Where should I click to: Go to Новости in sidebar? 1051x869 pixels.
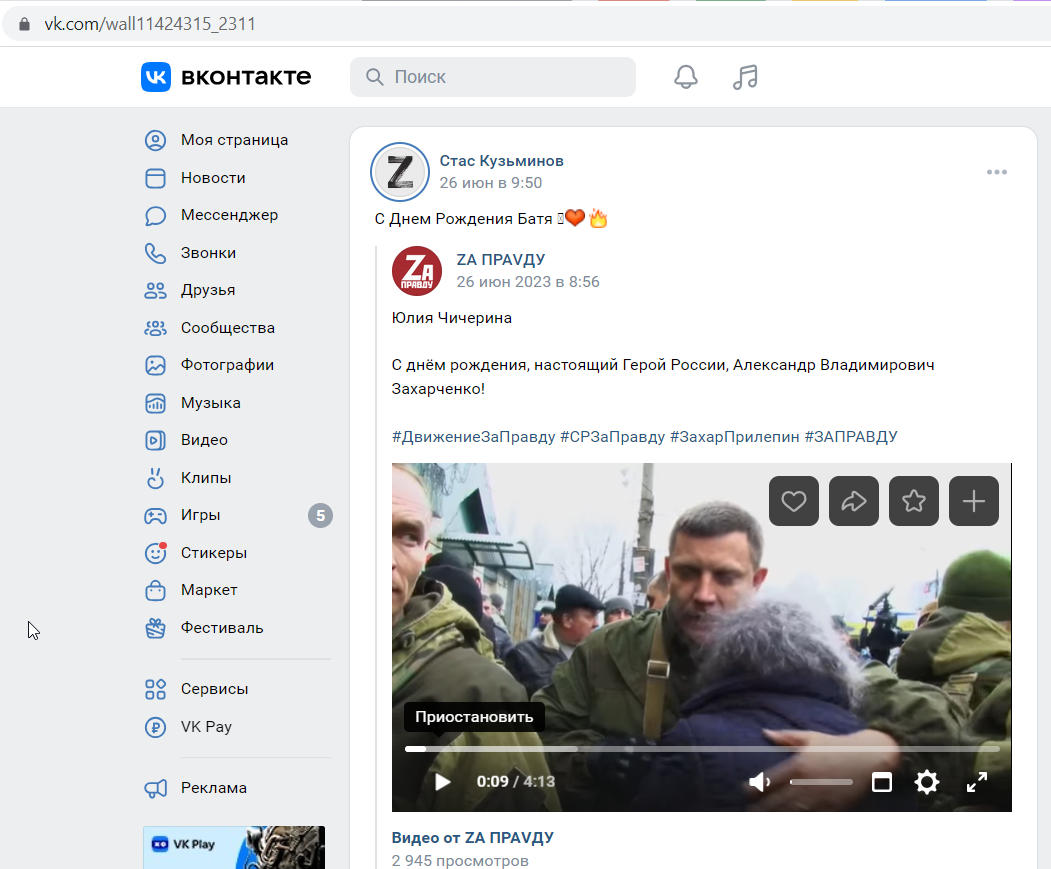pos(213,178)
